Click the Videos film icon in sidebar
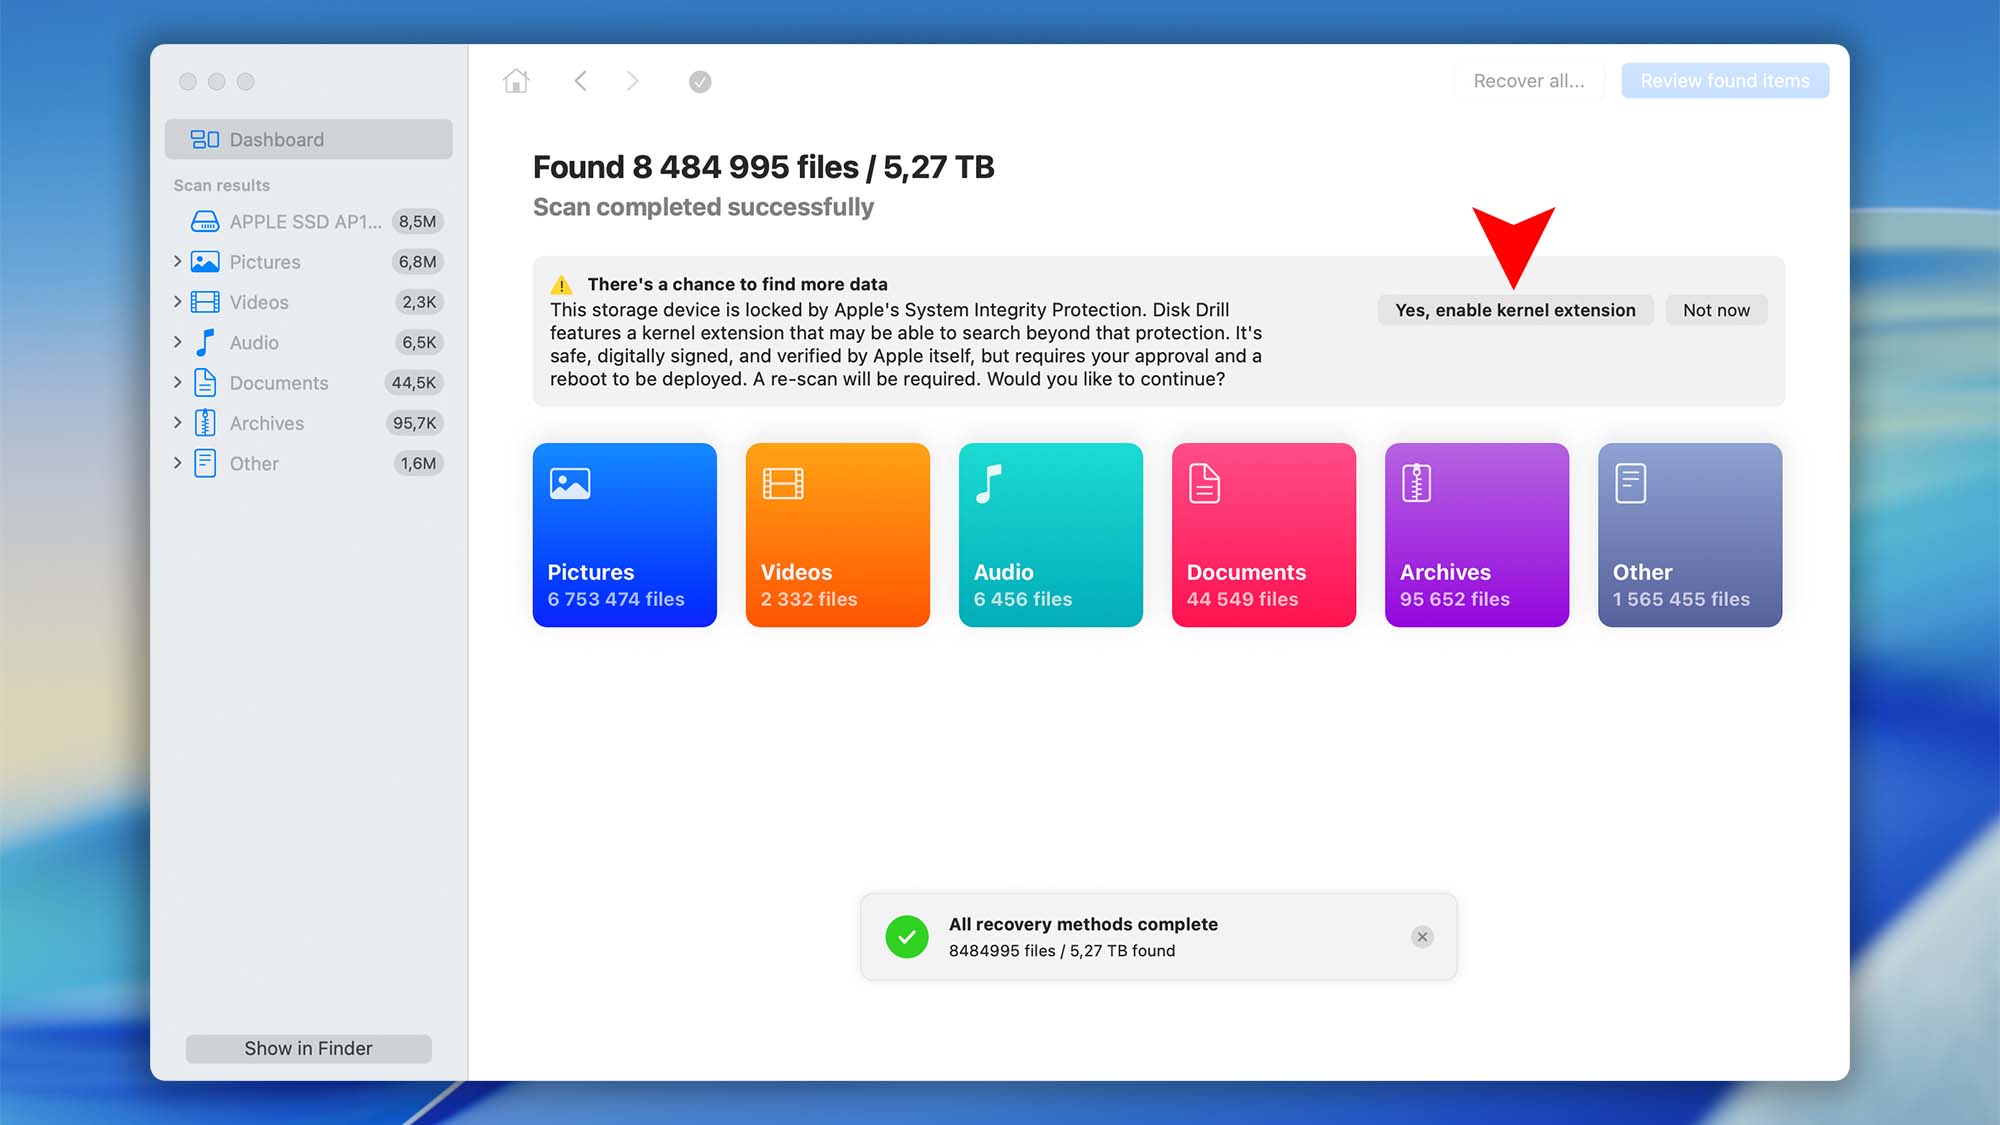Viewport: 2000px width, 1125px height. point(205,302)
